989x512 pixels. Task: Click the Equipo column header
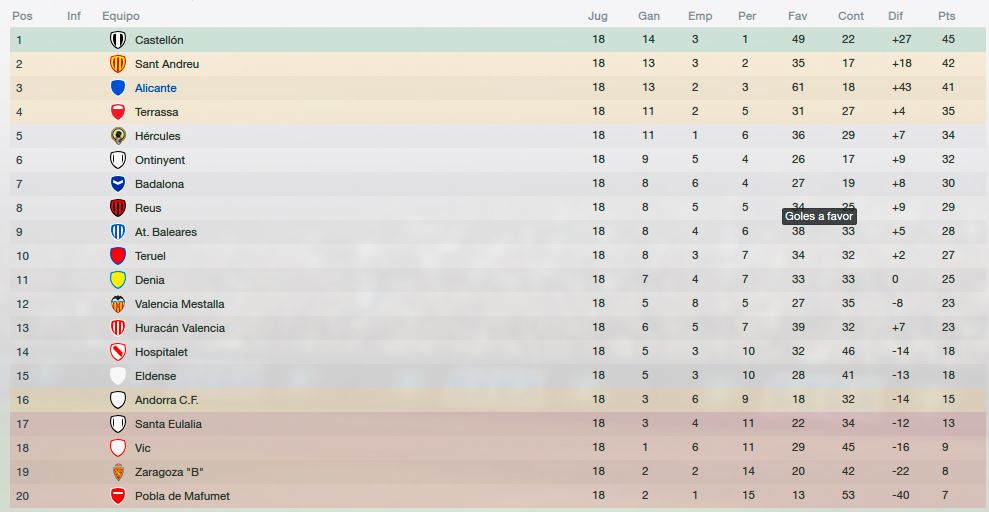[121, 16]
